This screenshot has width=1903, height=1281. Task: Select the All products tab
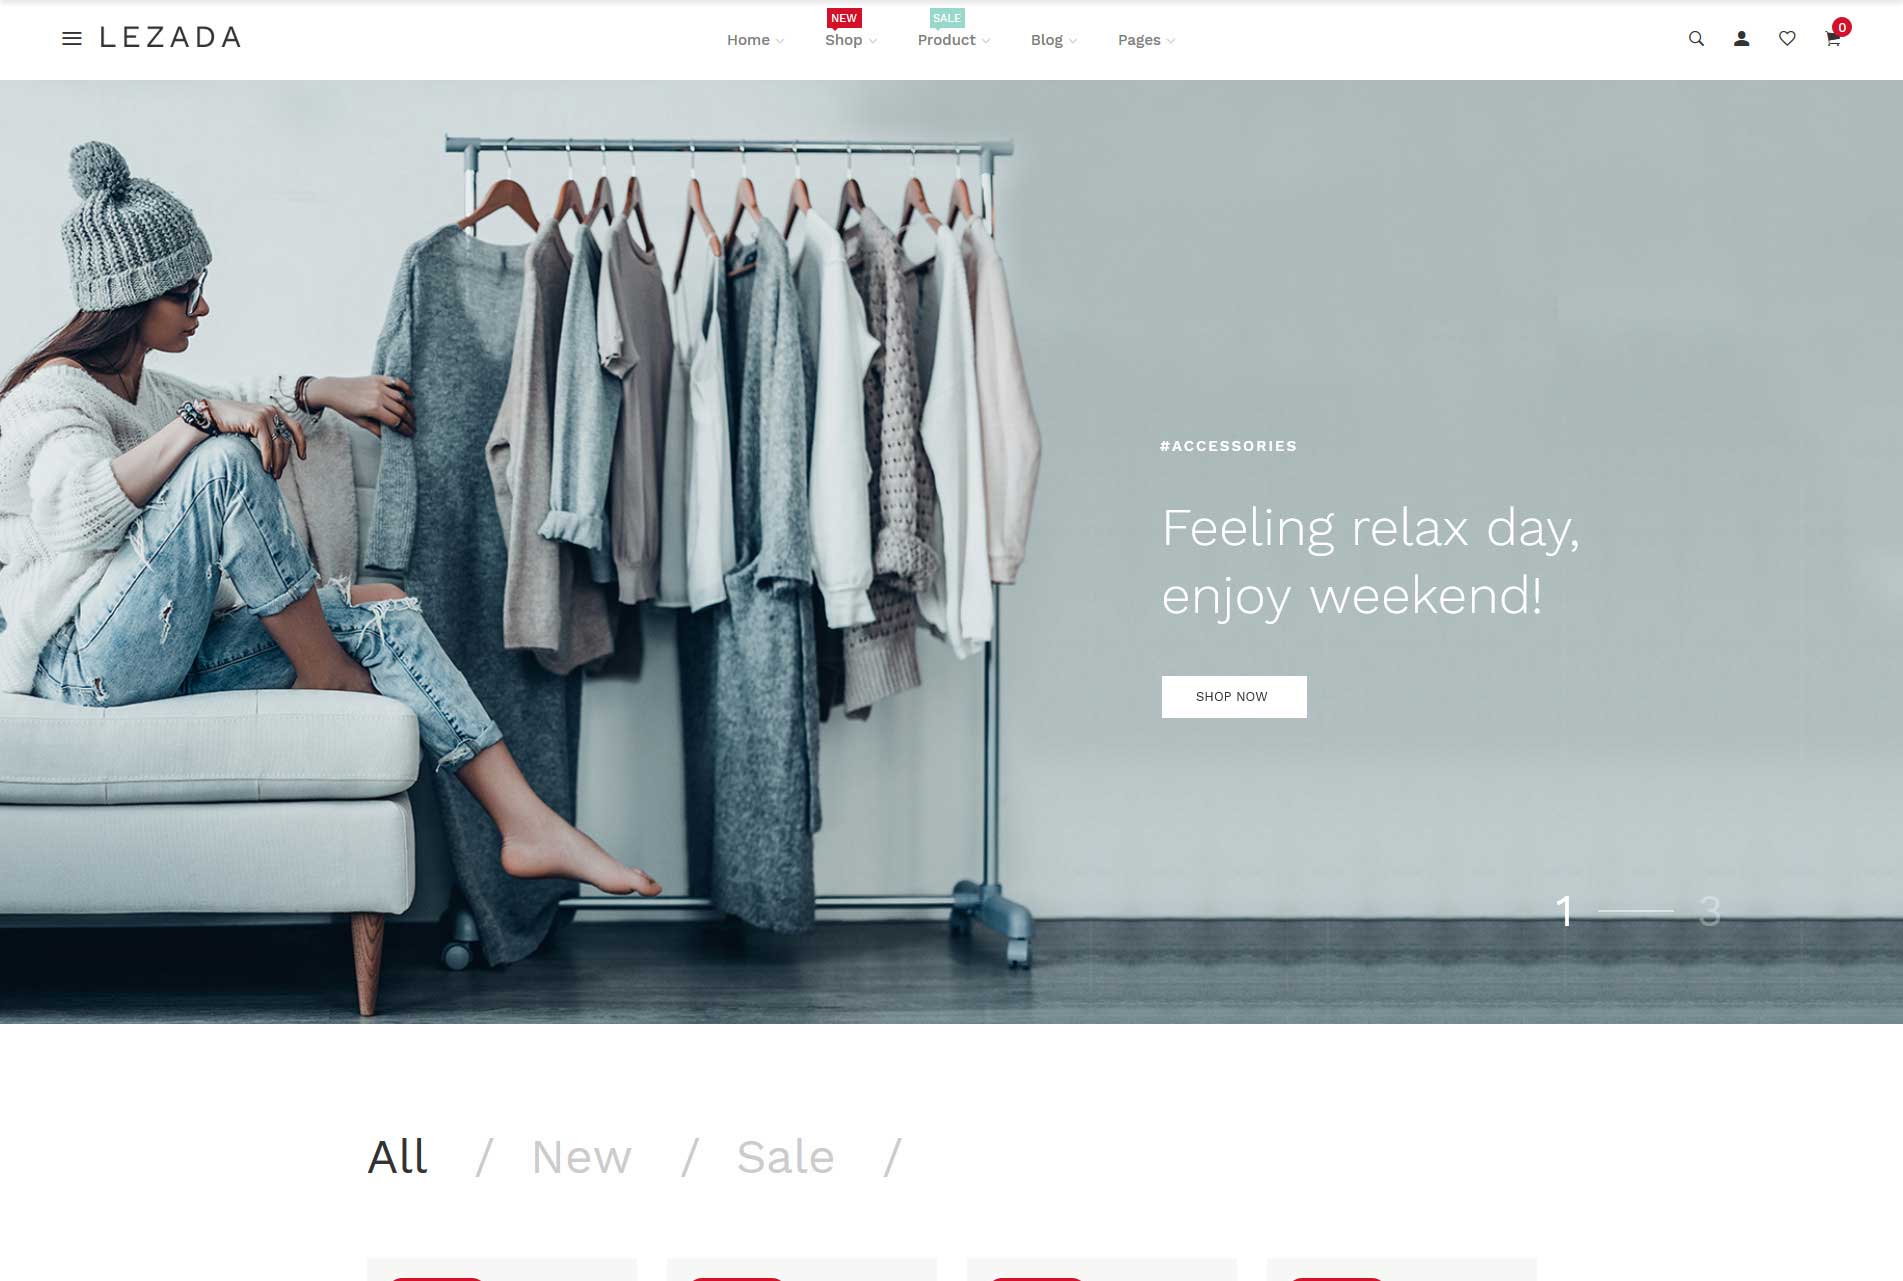pyautogui.click(x=397, y=1157)
